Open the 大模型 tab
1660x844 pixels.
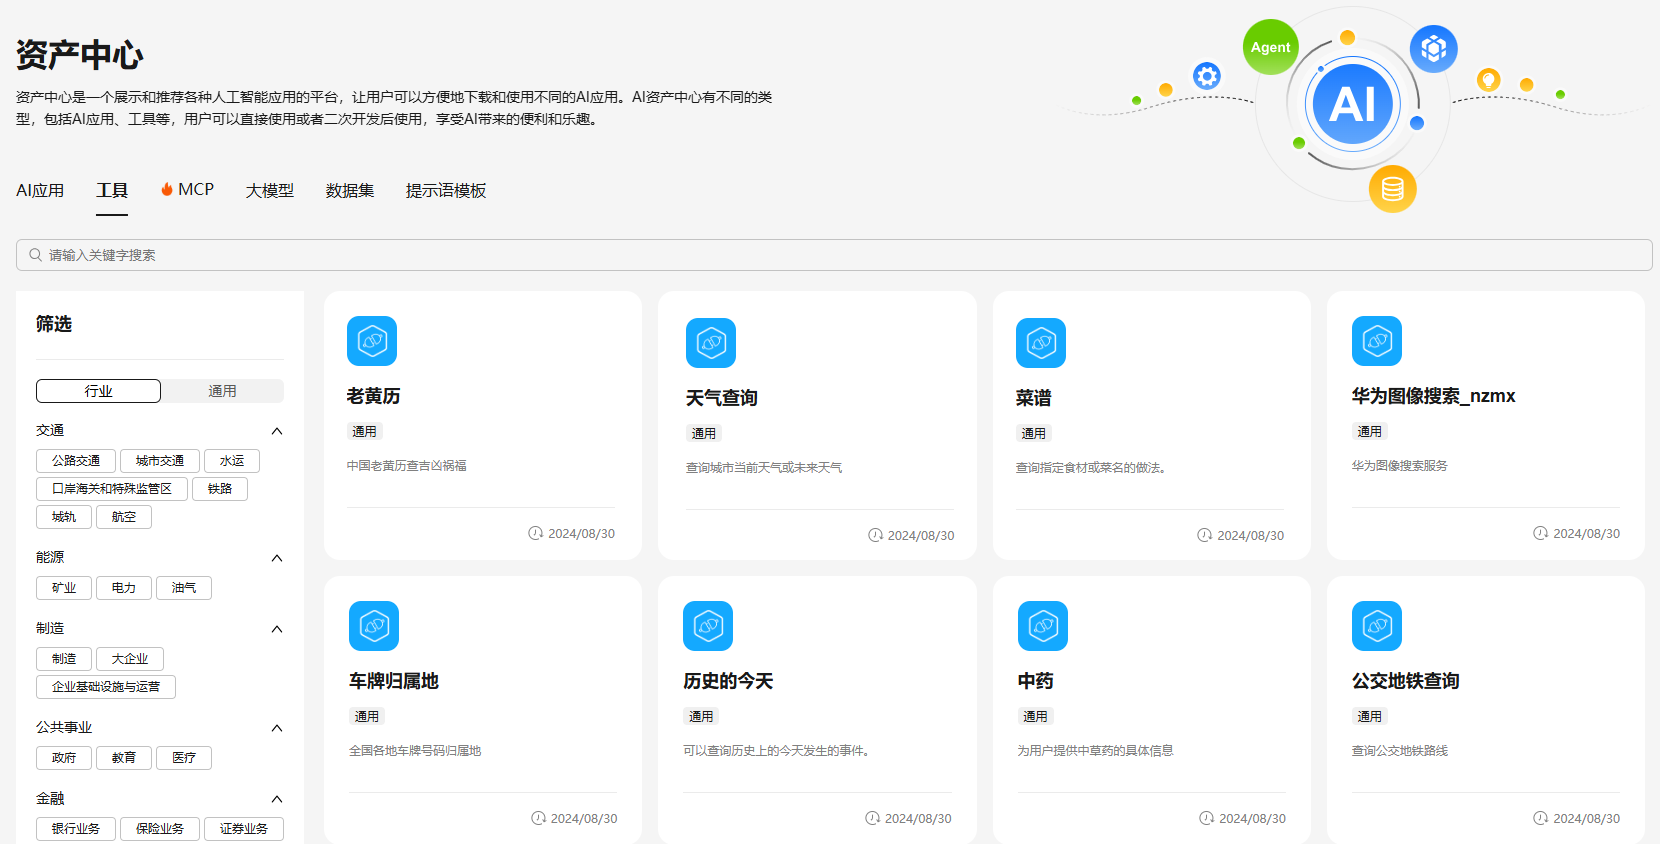coord(270,190)
